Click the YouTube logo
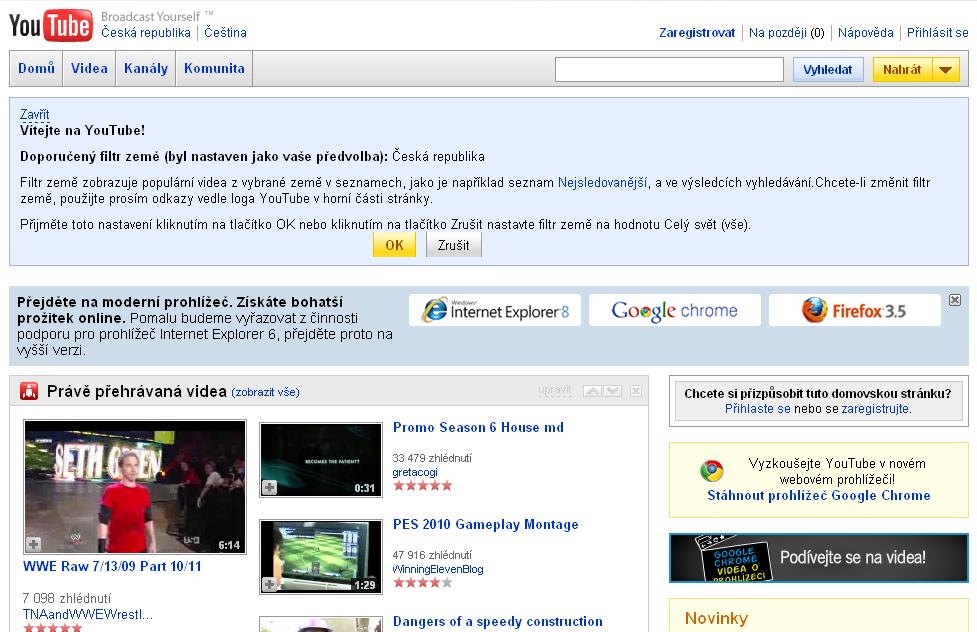The image size is (977, 632). (51, 24)
